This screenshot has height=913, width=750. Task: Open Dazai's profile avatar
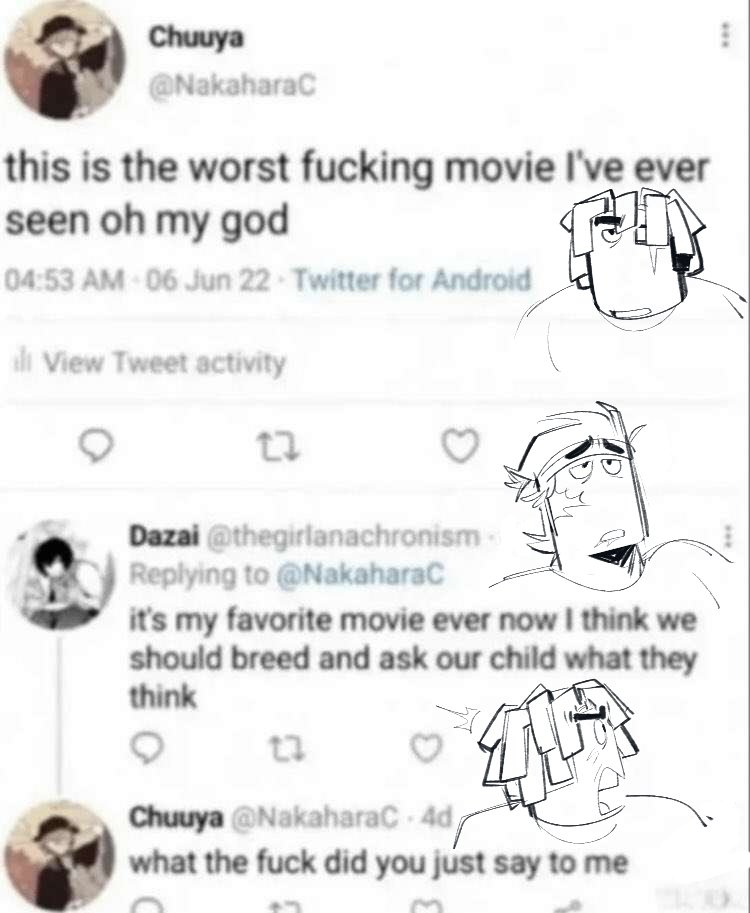60,574
